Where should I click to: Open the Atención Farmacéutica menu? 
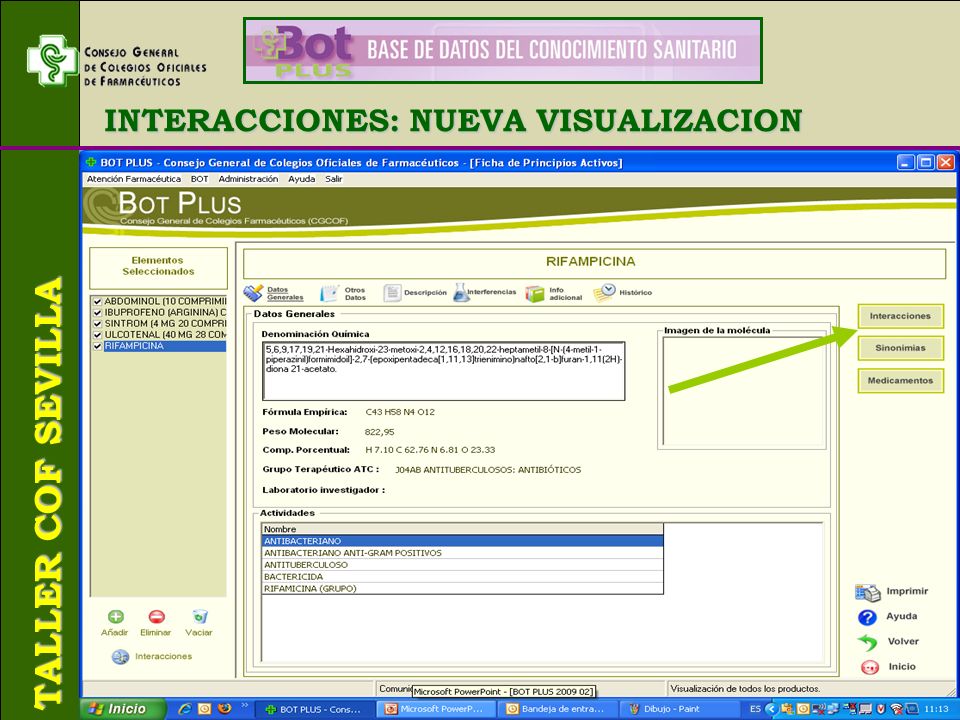(x=133, y=179)
